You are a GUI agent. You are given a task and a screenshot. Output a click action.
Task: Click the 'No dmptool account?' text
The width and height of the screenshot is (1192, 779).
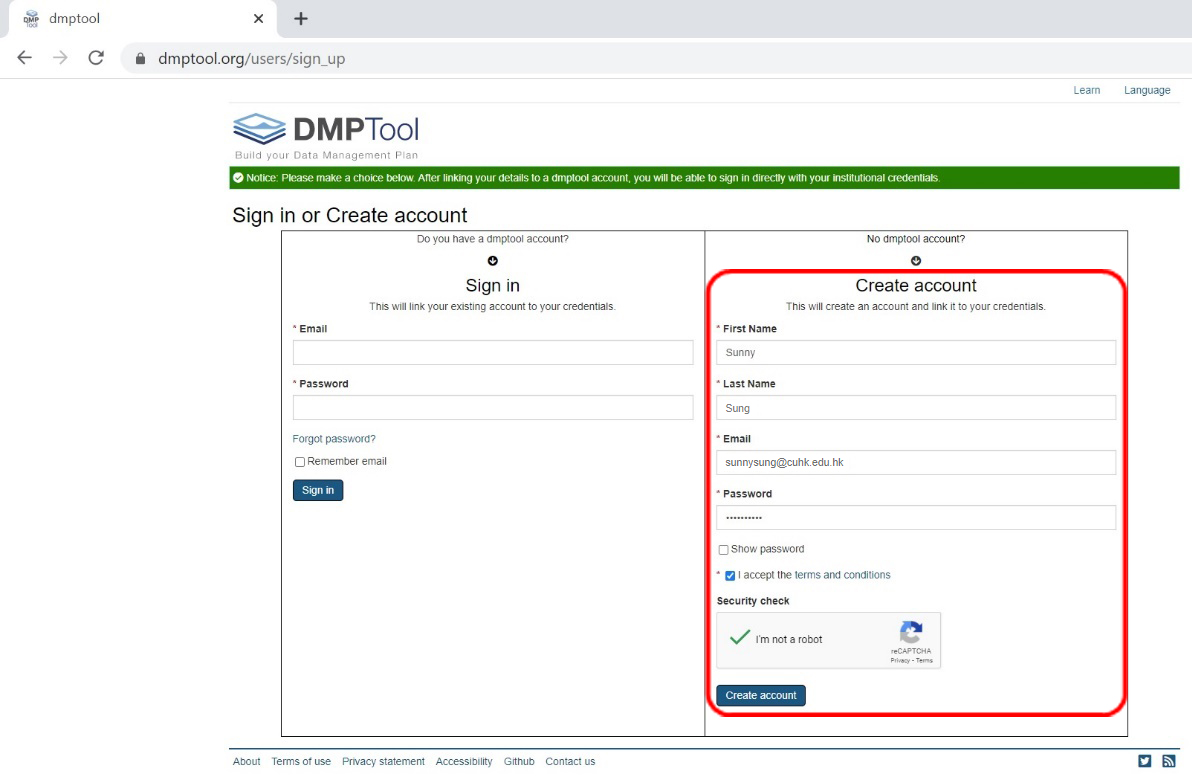point(916,239)
